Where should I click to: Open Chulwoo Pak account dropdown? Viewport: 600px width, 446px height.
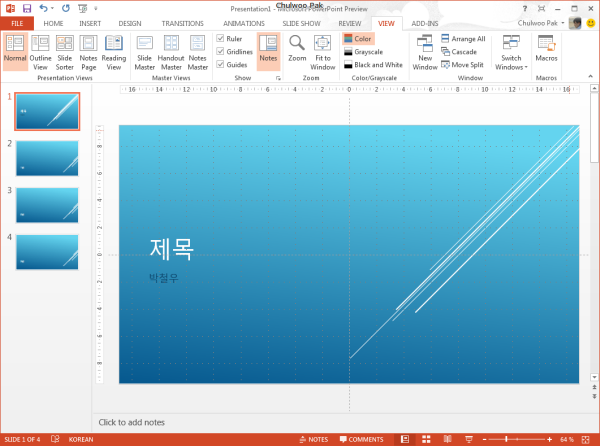coord(541,23)
